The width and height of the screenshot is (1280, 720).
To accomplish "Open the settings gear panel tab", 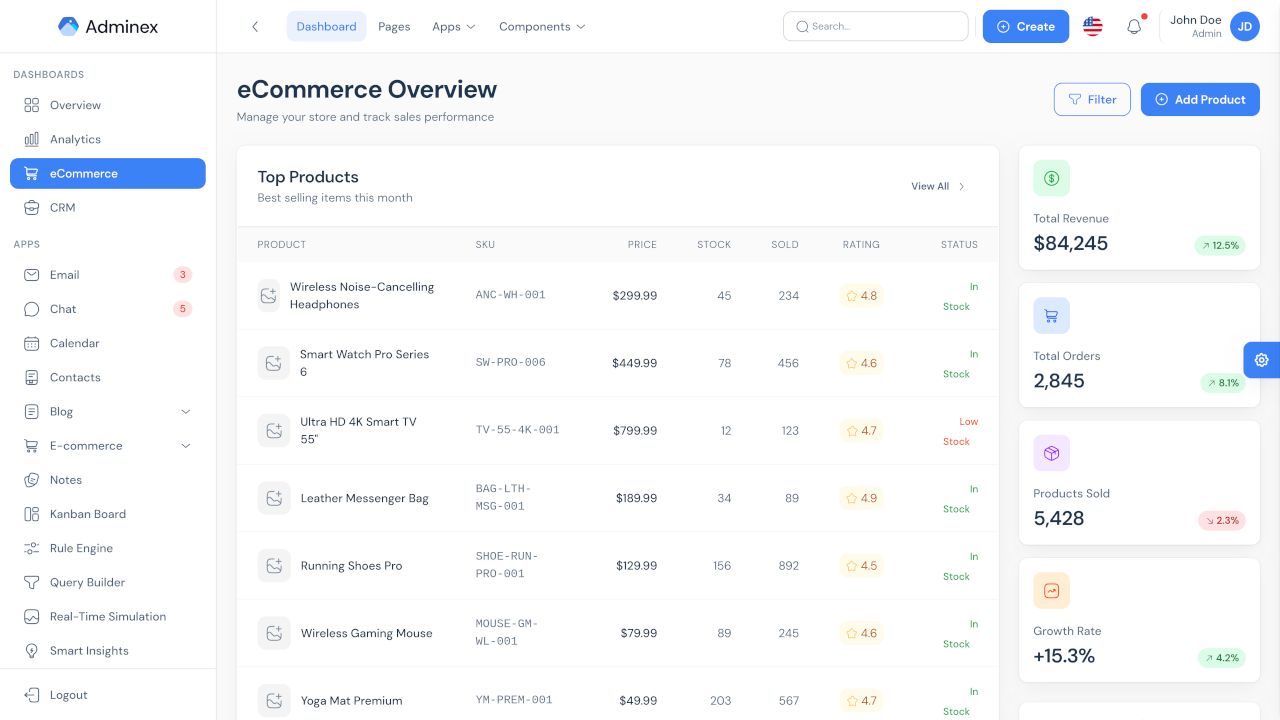I will (x=1262, y=360).
